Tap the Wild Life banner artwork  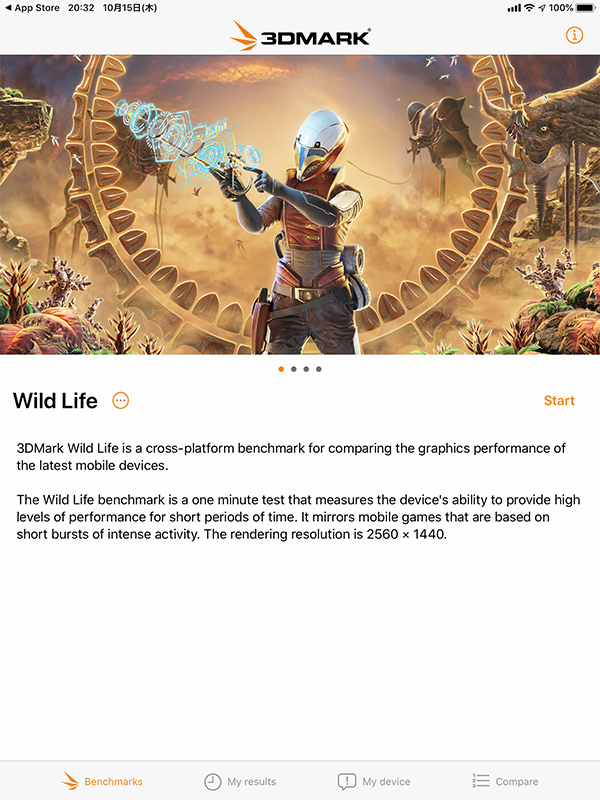[x=300, y=205]
